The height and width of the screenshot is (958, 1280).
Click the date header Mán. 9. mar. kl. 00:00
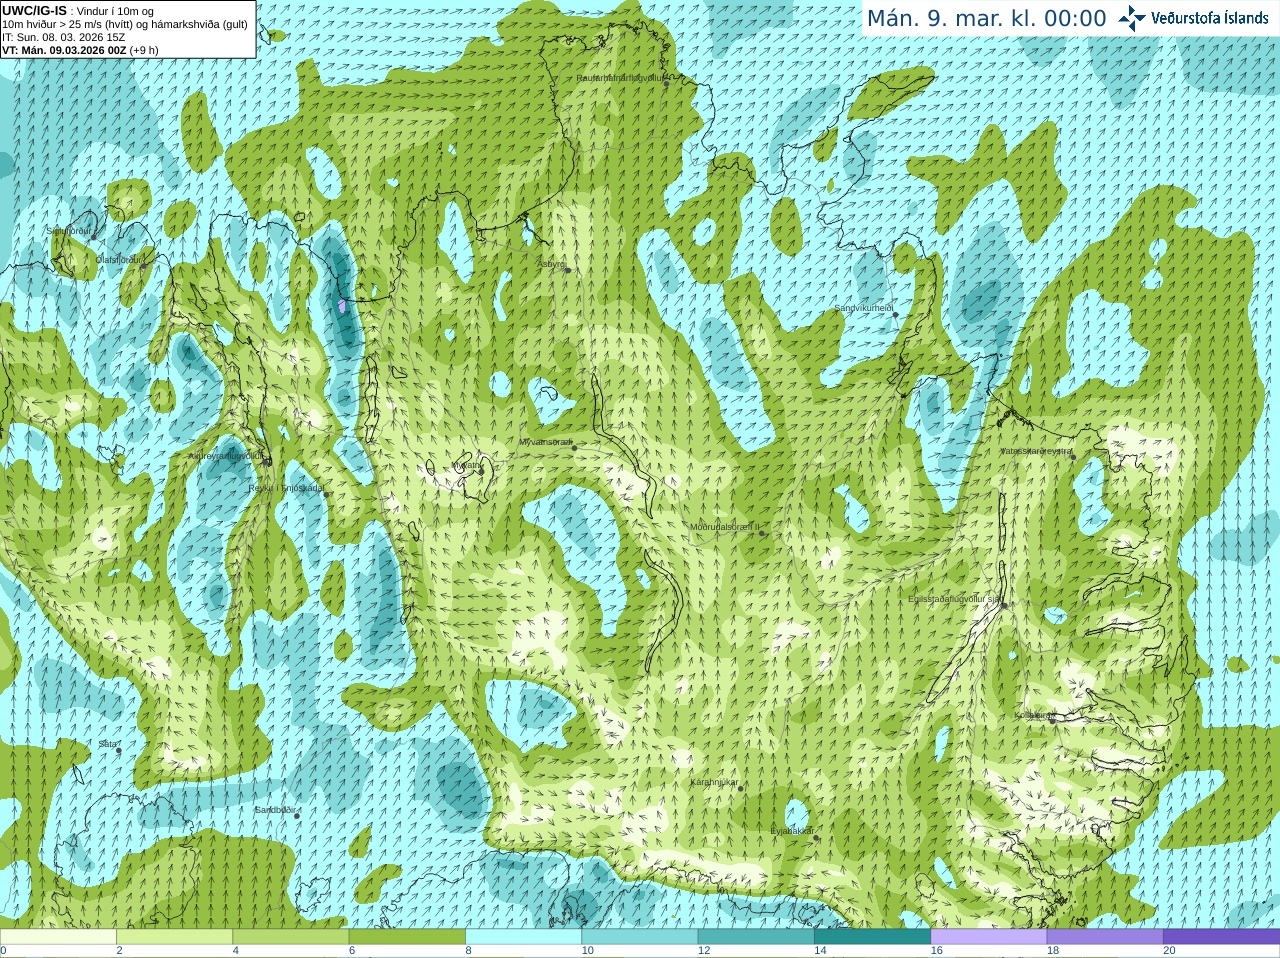986,19
